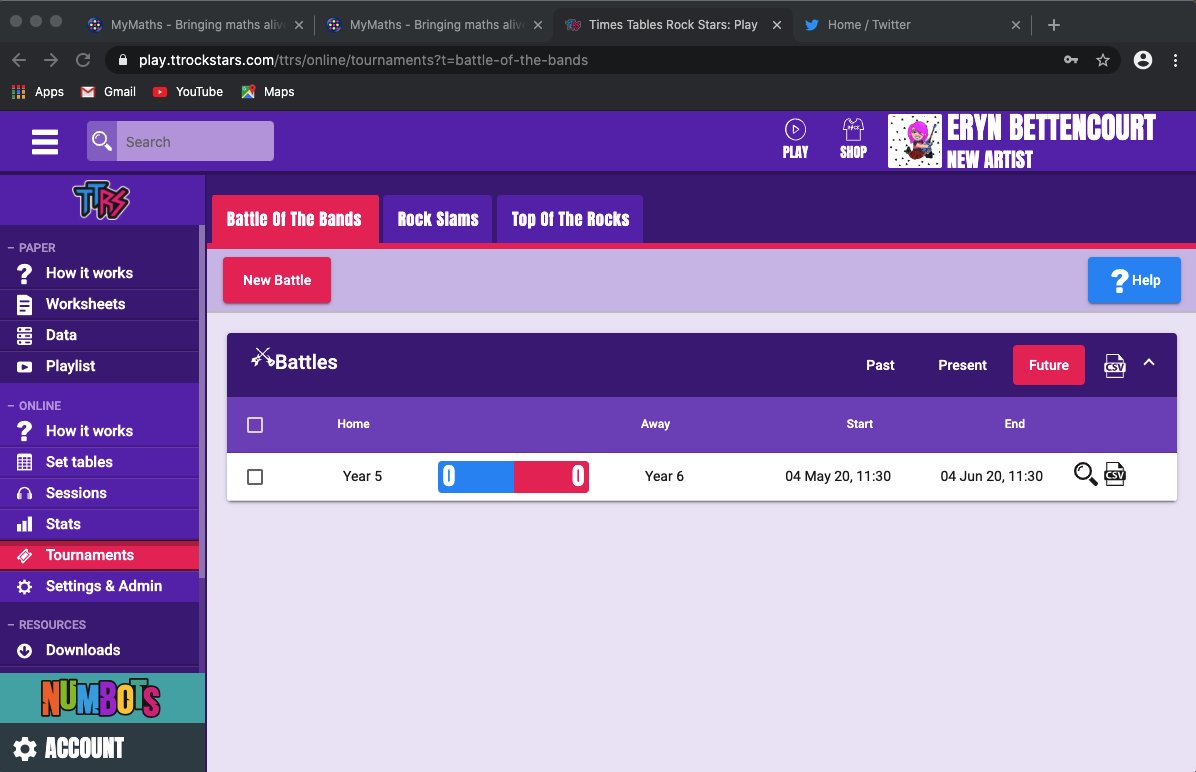Click the saved passwords key icon
Viewport: 1196px width, 772px height.
(x=1071, y=60)
